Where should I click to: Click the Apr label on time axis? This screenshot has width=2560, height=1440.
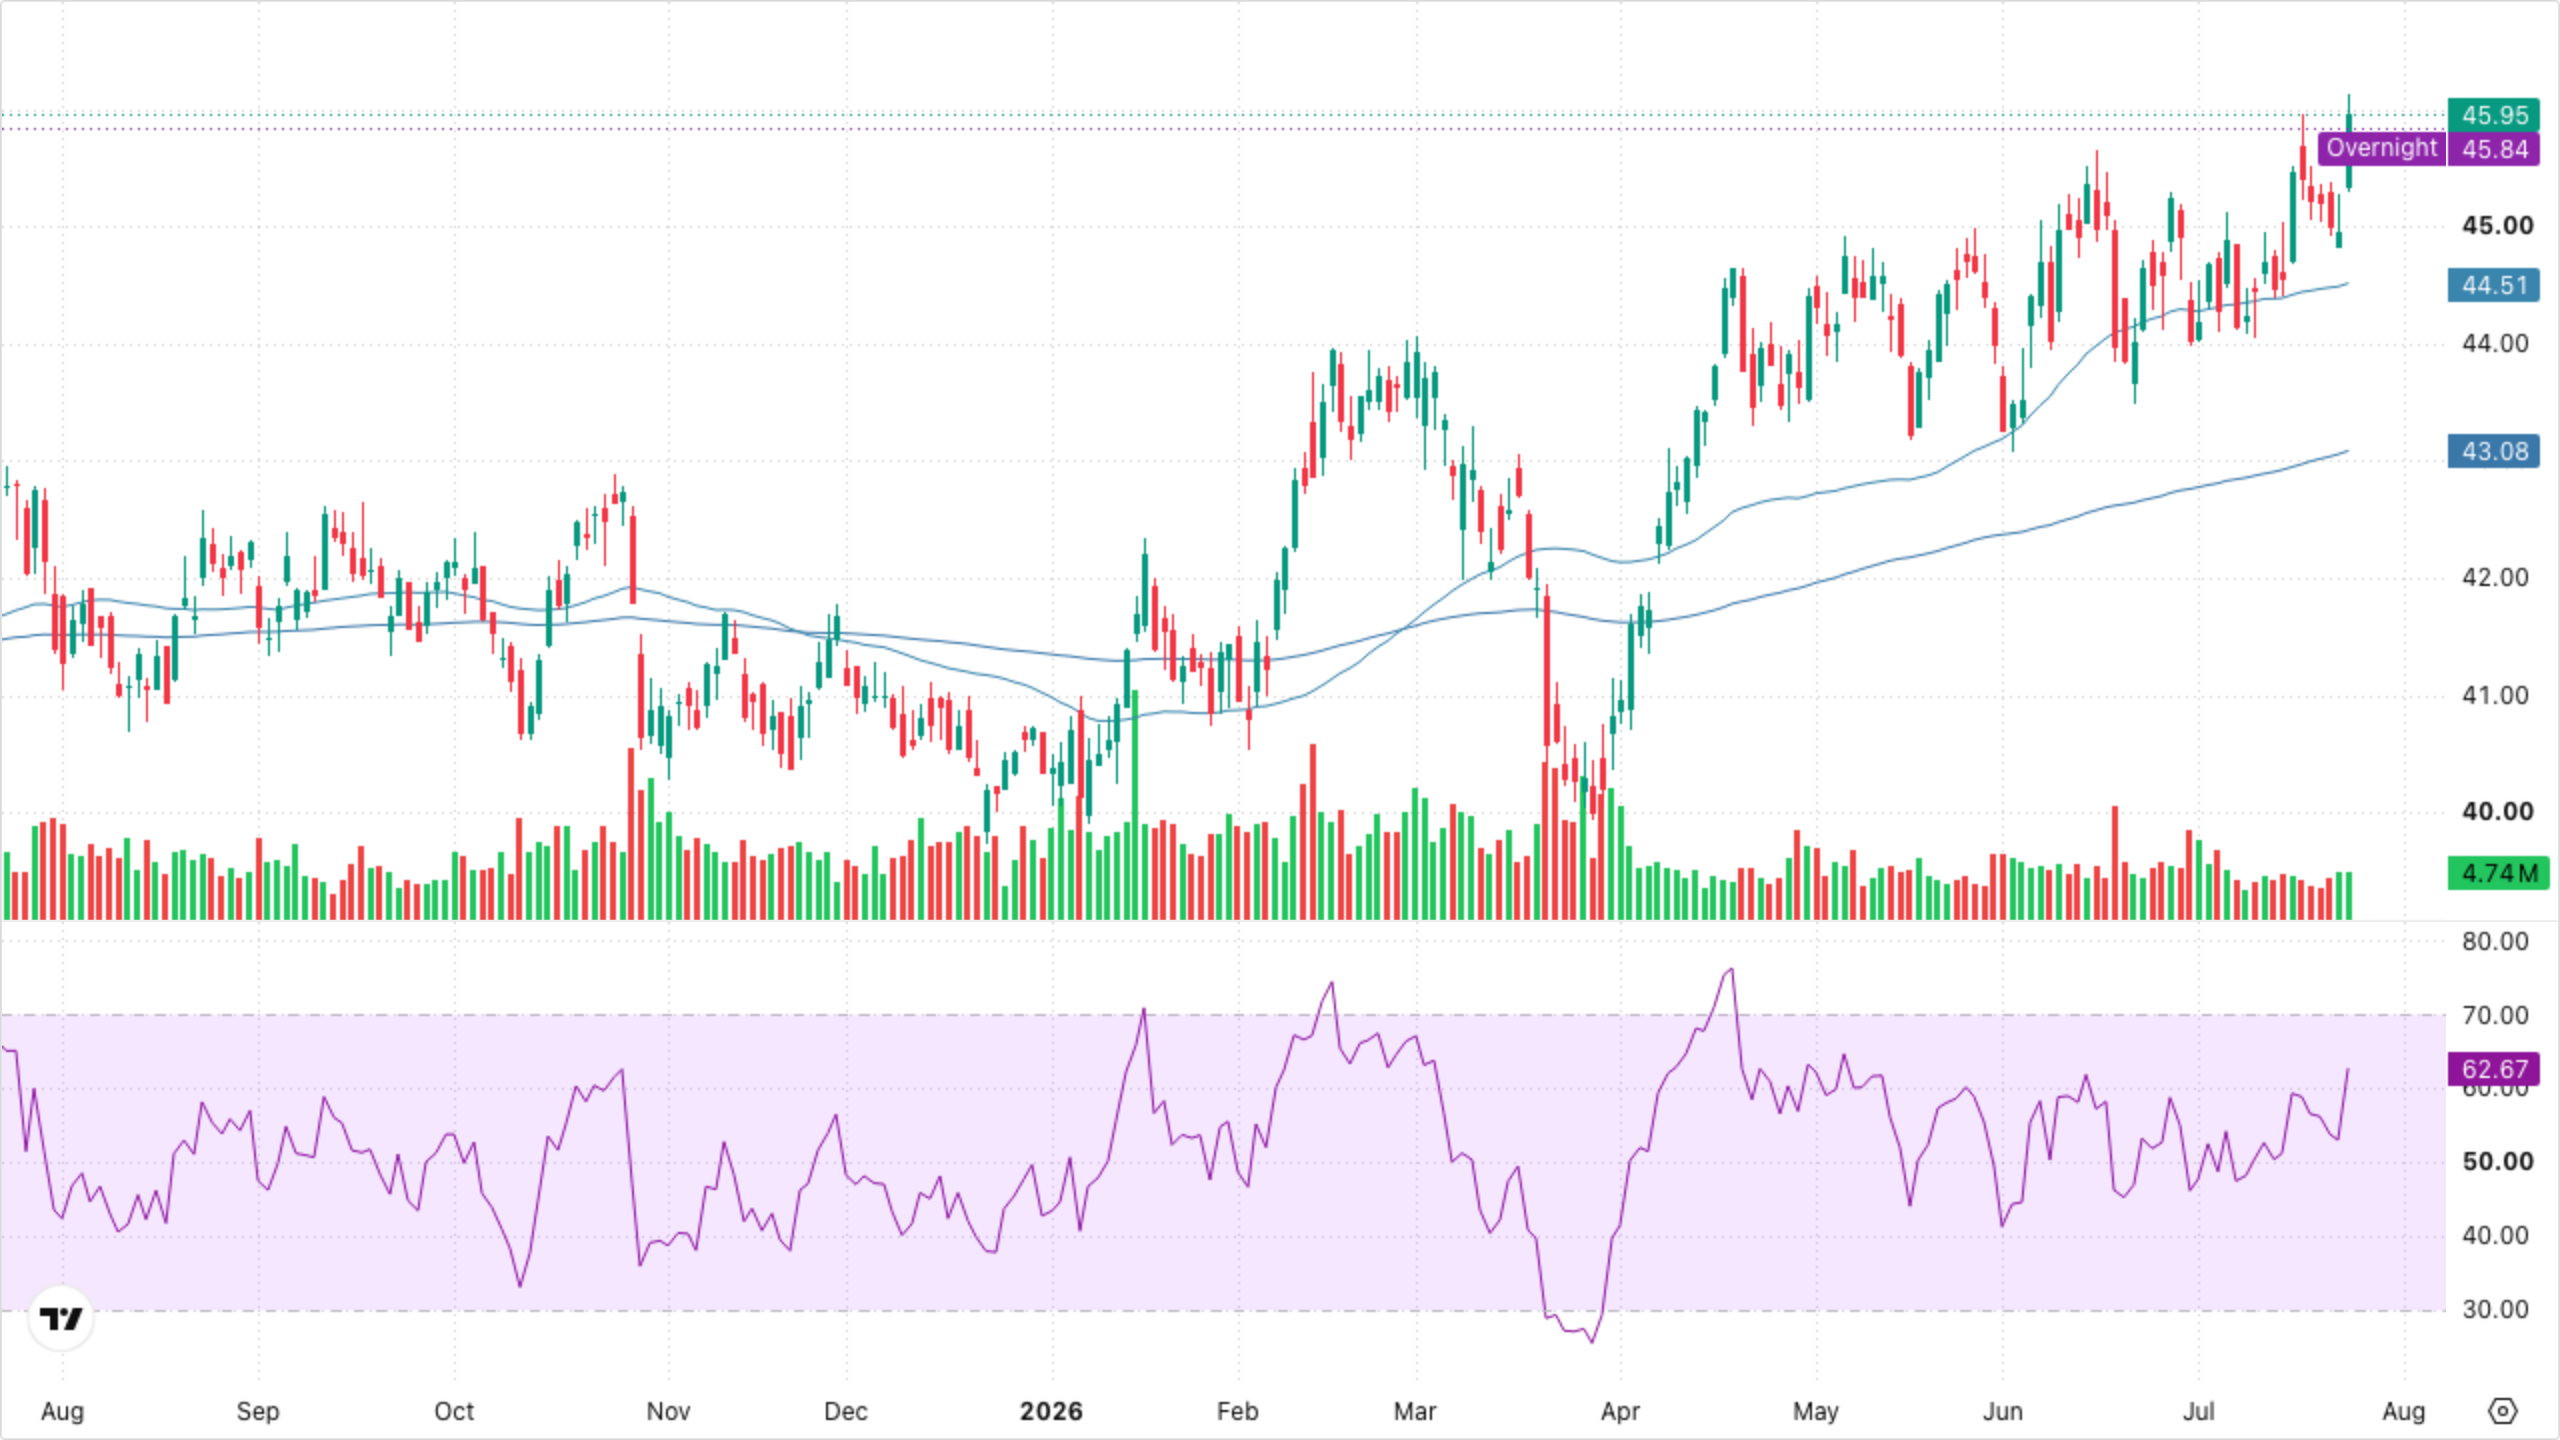coord(1620,1411)
